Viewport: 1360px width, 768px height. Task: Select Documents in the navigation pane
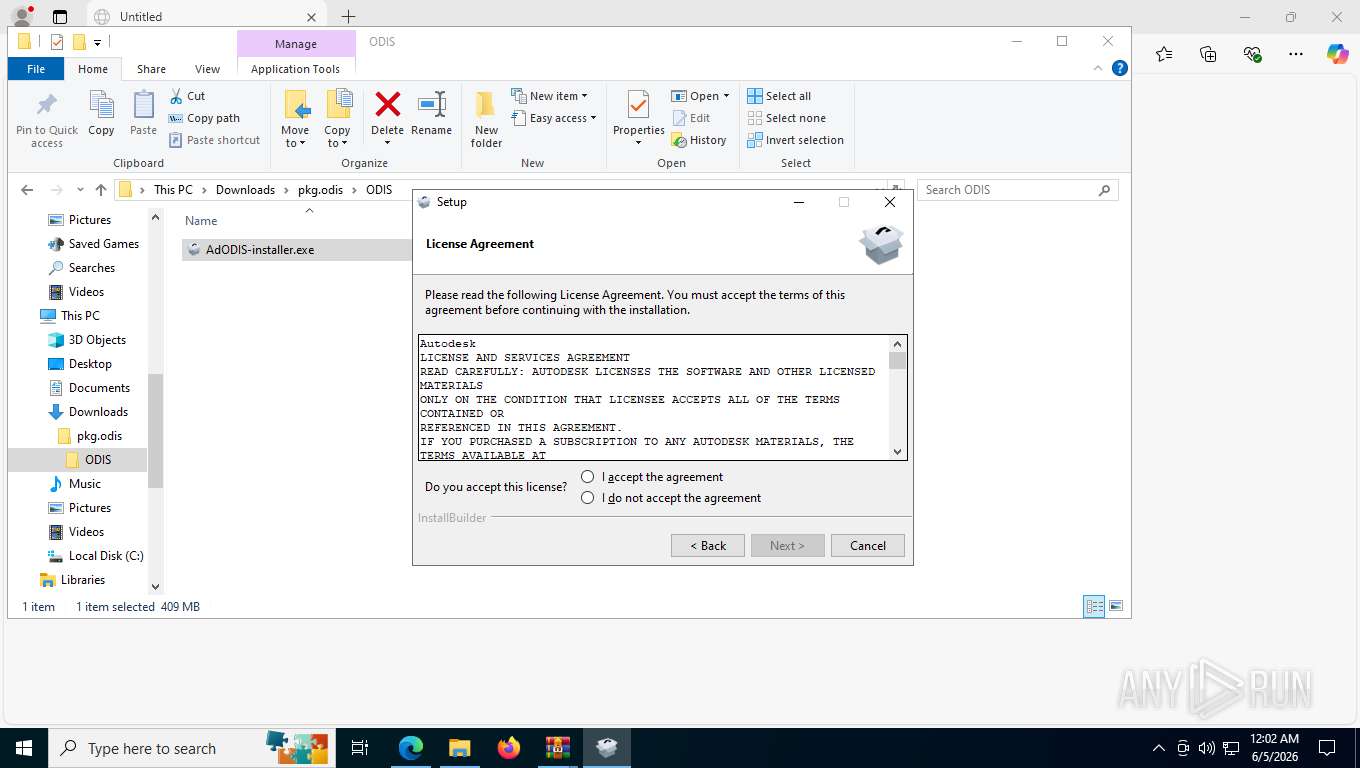99,388
